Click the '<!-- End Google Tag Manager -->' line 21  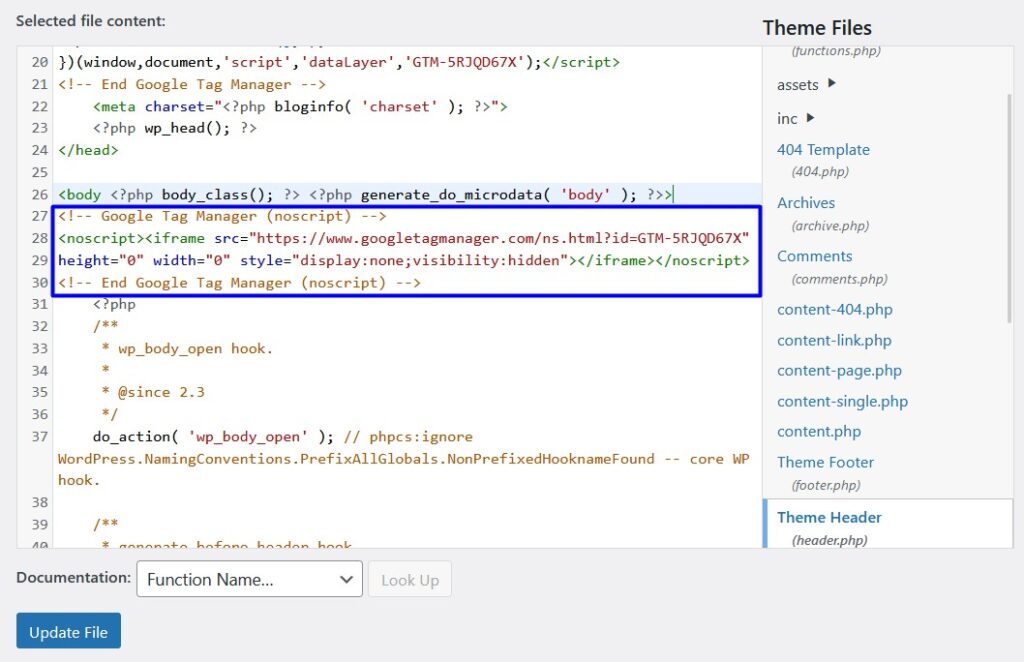pos(191,84)
